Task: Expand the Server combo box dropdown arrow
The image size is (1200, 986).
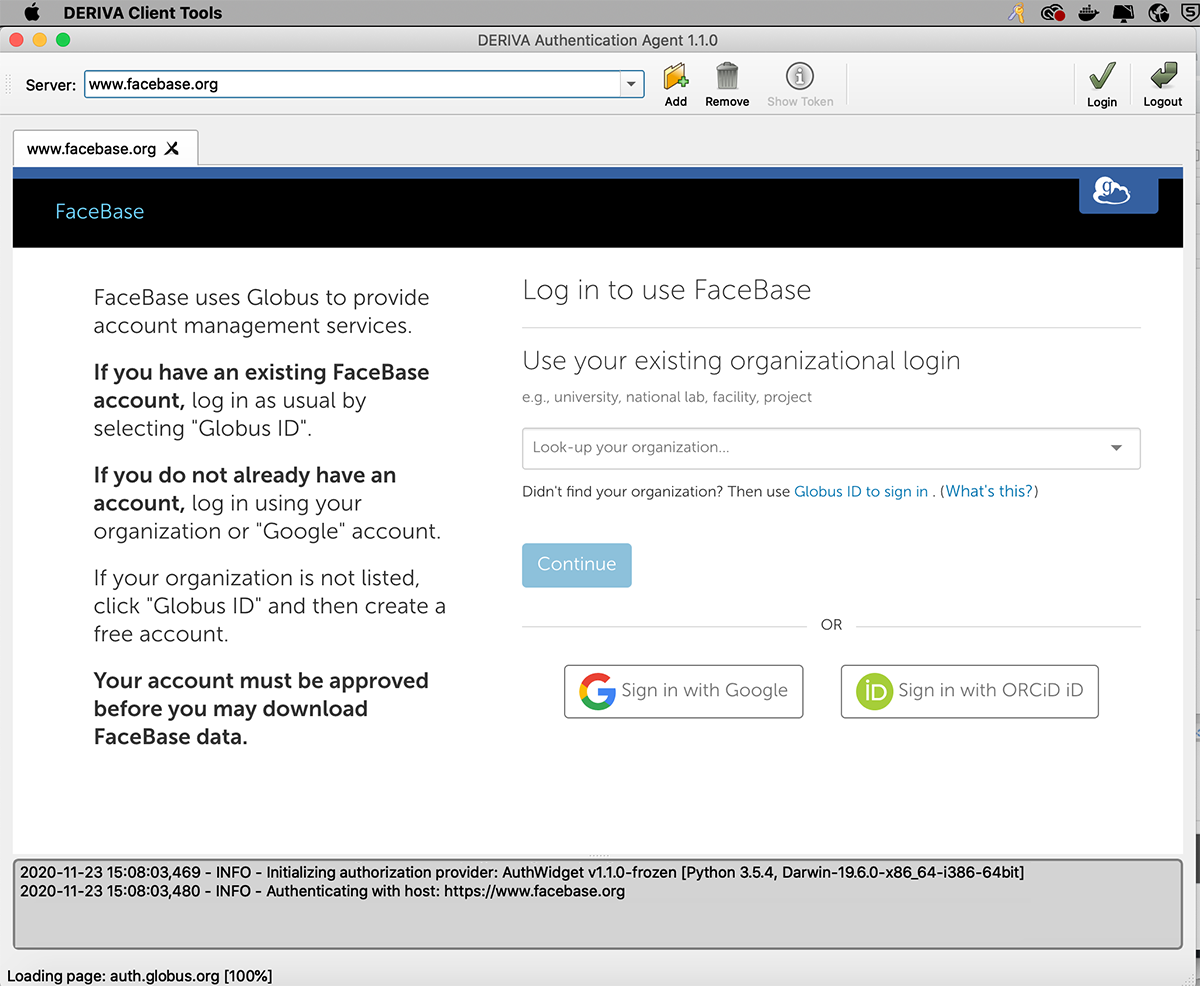Action: coord(631,85)
